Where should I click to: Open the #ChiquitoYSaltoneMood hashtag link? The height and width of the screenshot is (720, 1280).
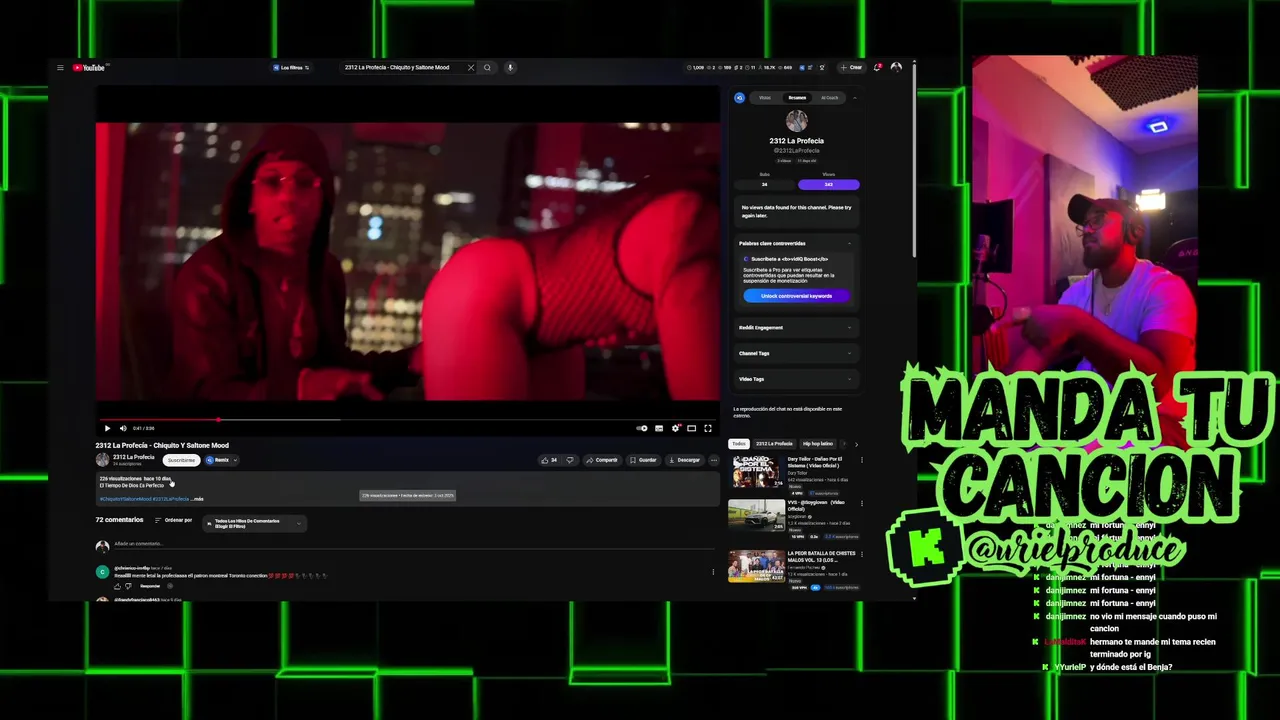pos(125,499)
